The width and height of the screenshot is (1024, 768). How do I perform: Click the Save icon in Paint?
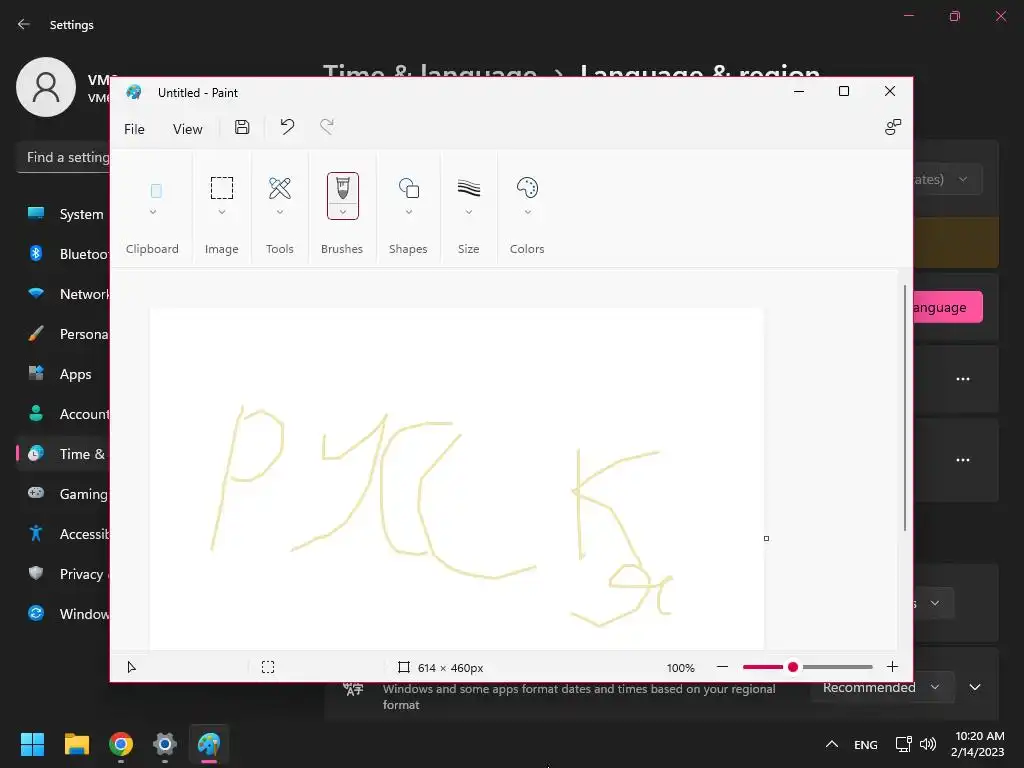pyautogui.click(x=242, y=127)
